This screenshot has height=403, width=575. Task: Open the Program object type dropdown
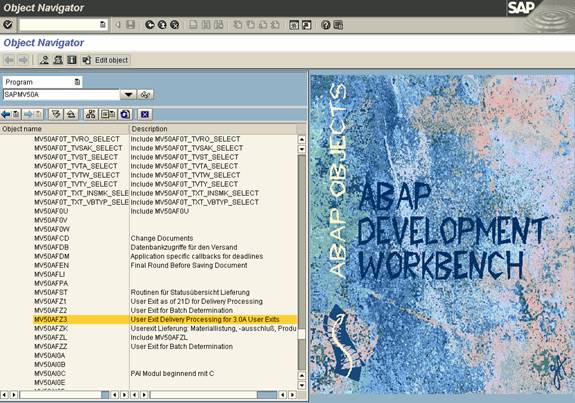(x=77, y=82)
